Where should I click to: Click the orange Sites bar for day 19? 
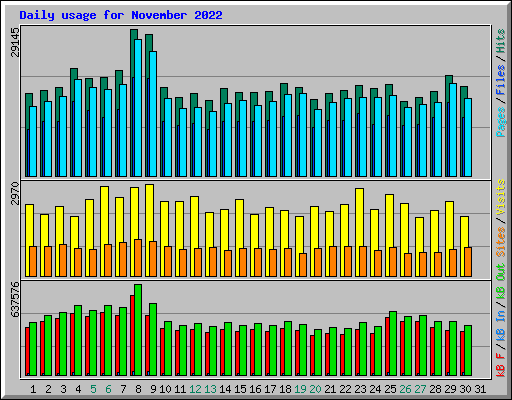pyautogui.click(x=303, y=265)
